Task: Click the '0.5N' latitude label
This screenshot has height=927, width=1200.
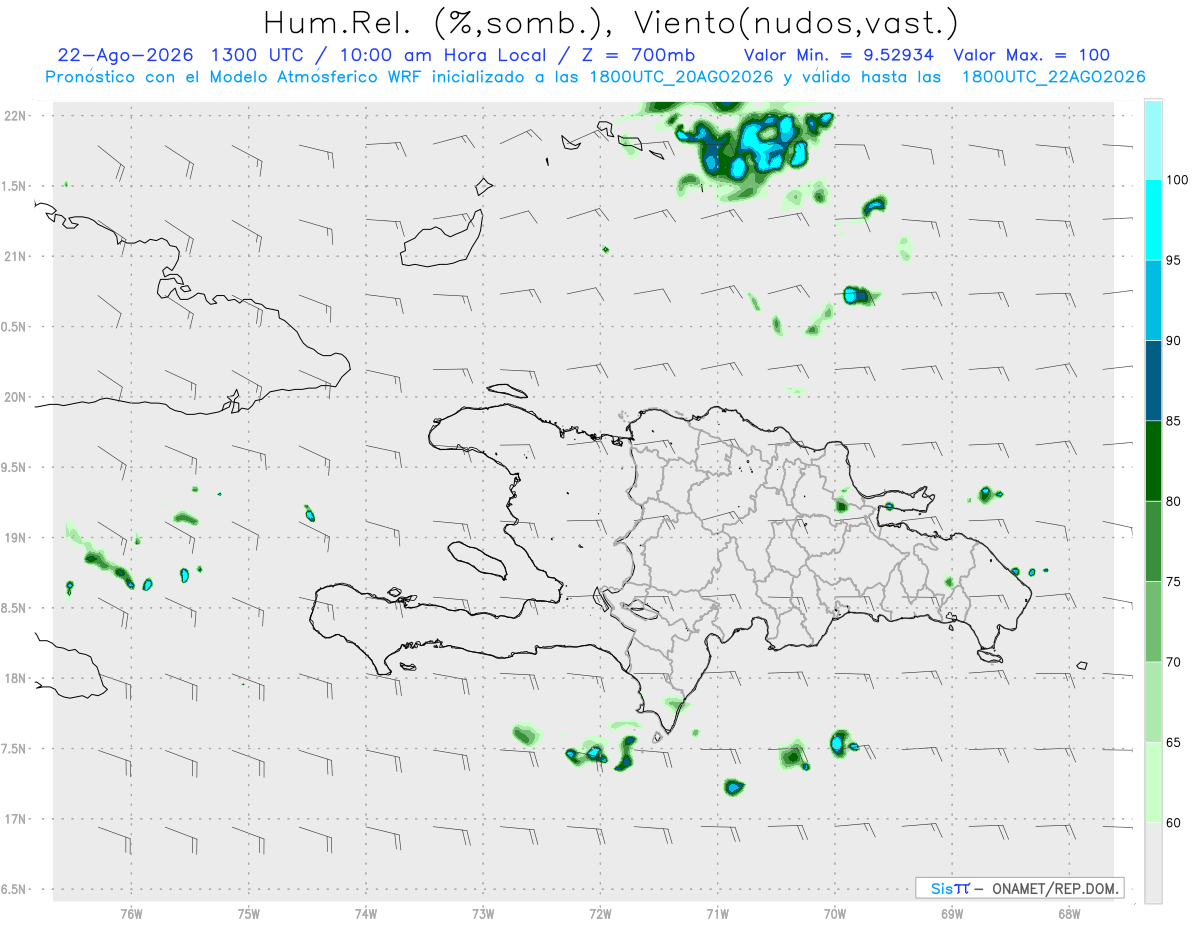Action: coord(15,327)
